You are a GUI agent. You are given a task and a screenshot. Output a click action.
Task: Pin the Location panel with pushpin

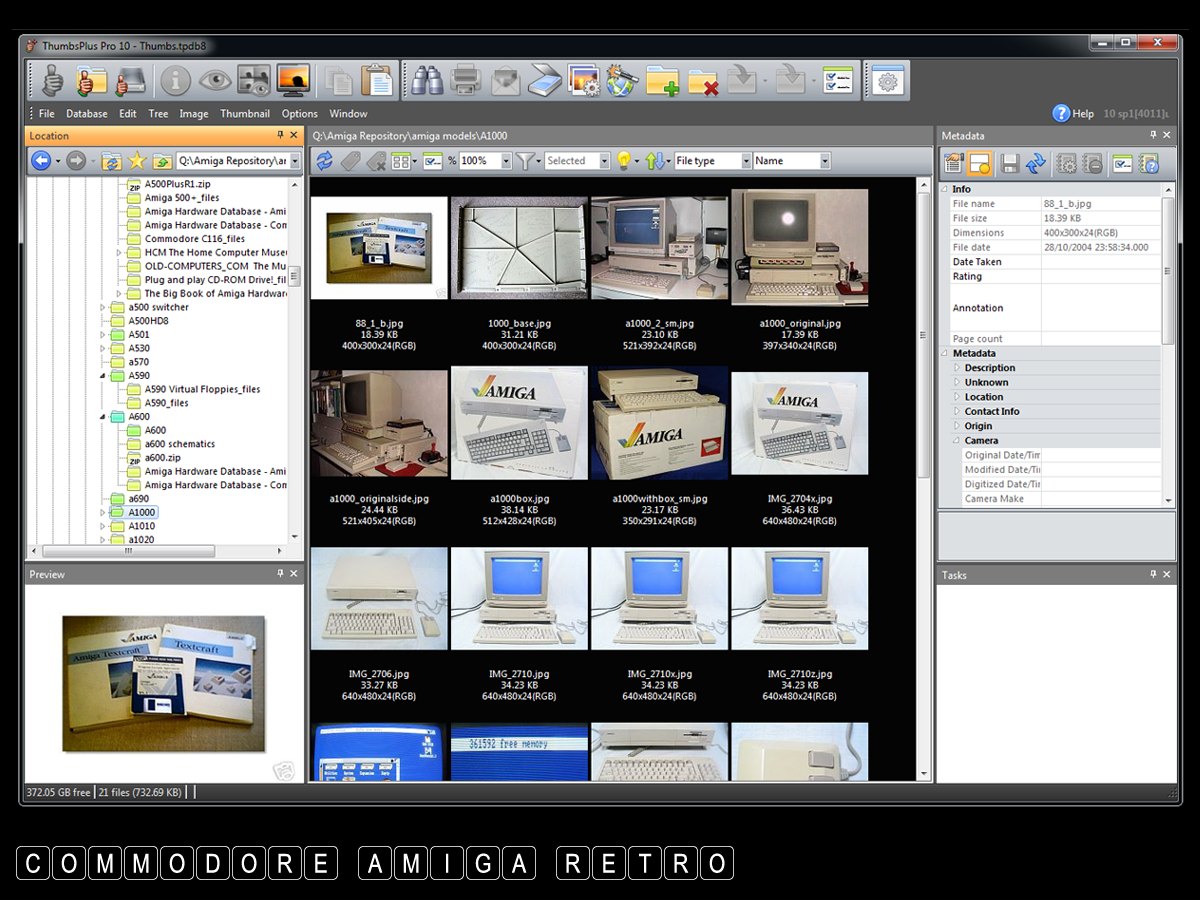pos(280,136)
